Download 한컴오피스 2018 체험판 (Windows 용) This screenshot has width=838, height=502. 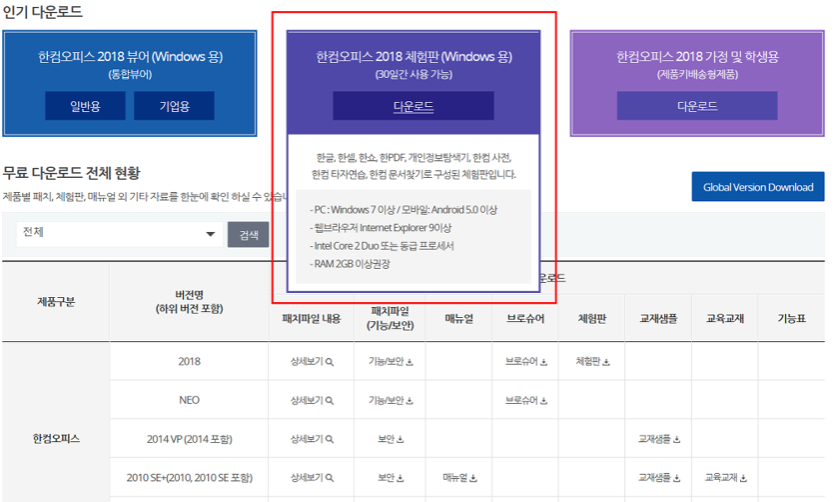(413, 106)
